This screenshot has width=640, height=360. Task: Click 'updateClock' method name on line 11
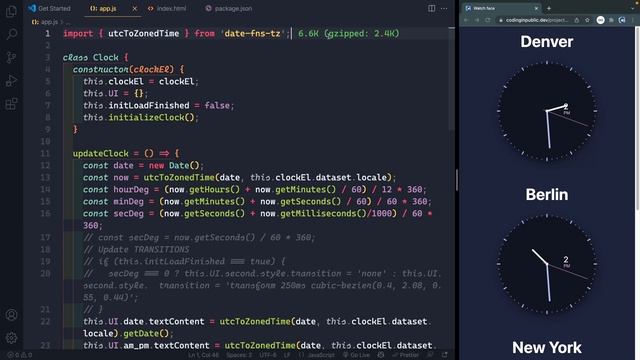point(101,153)
